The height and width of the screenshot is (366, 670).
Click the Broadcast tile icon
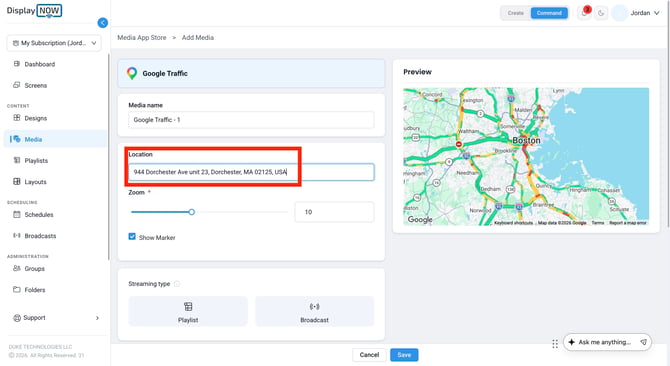(x=314, y=306)
